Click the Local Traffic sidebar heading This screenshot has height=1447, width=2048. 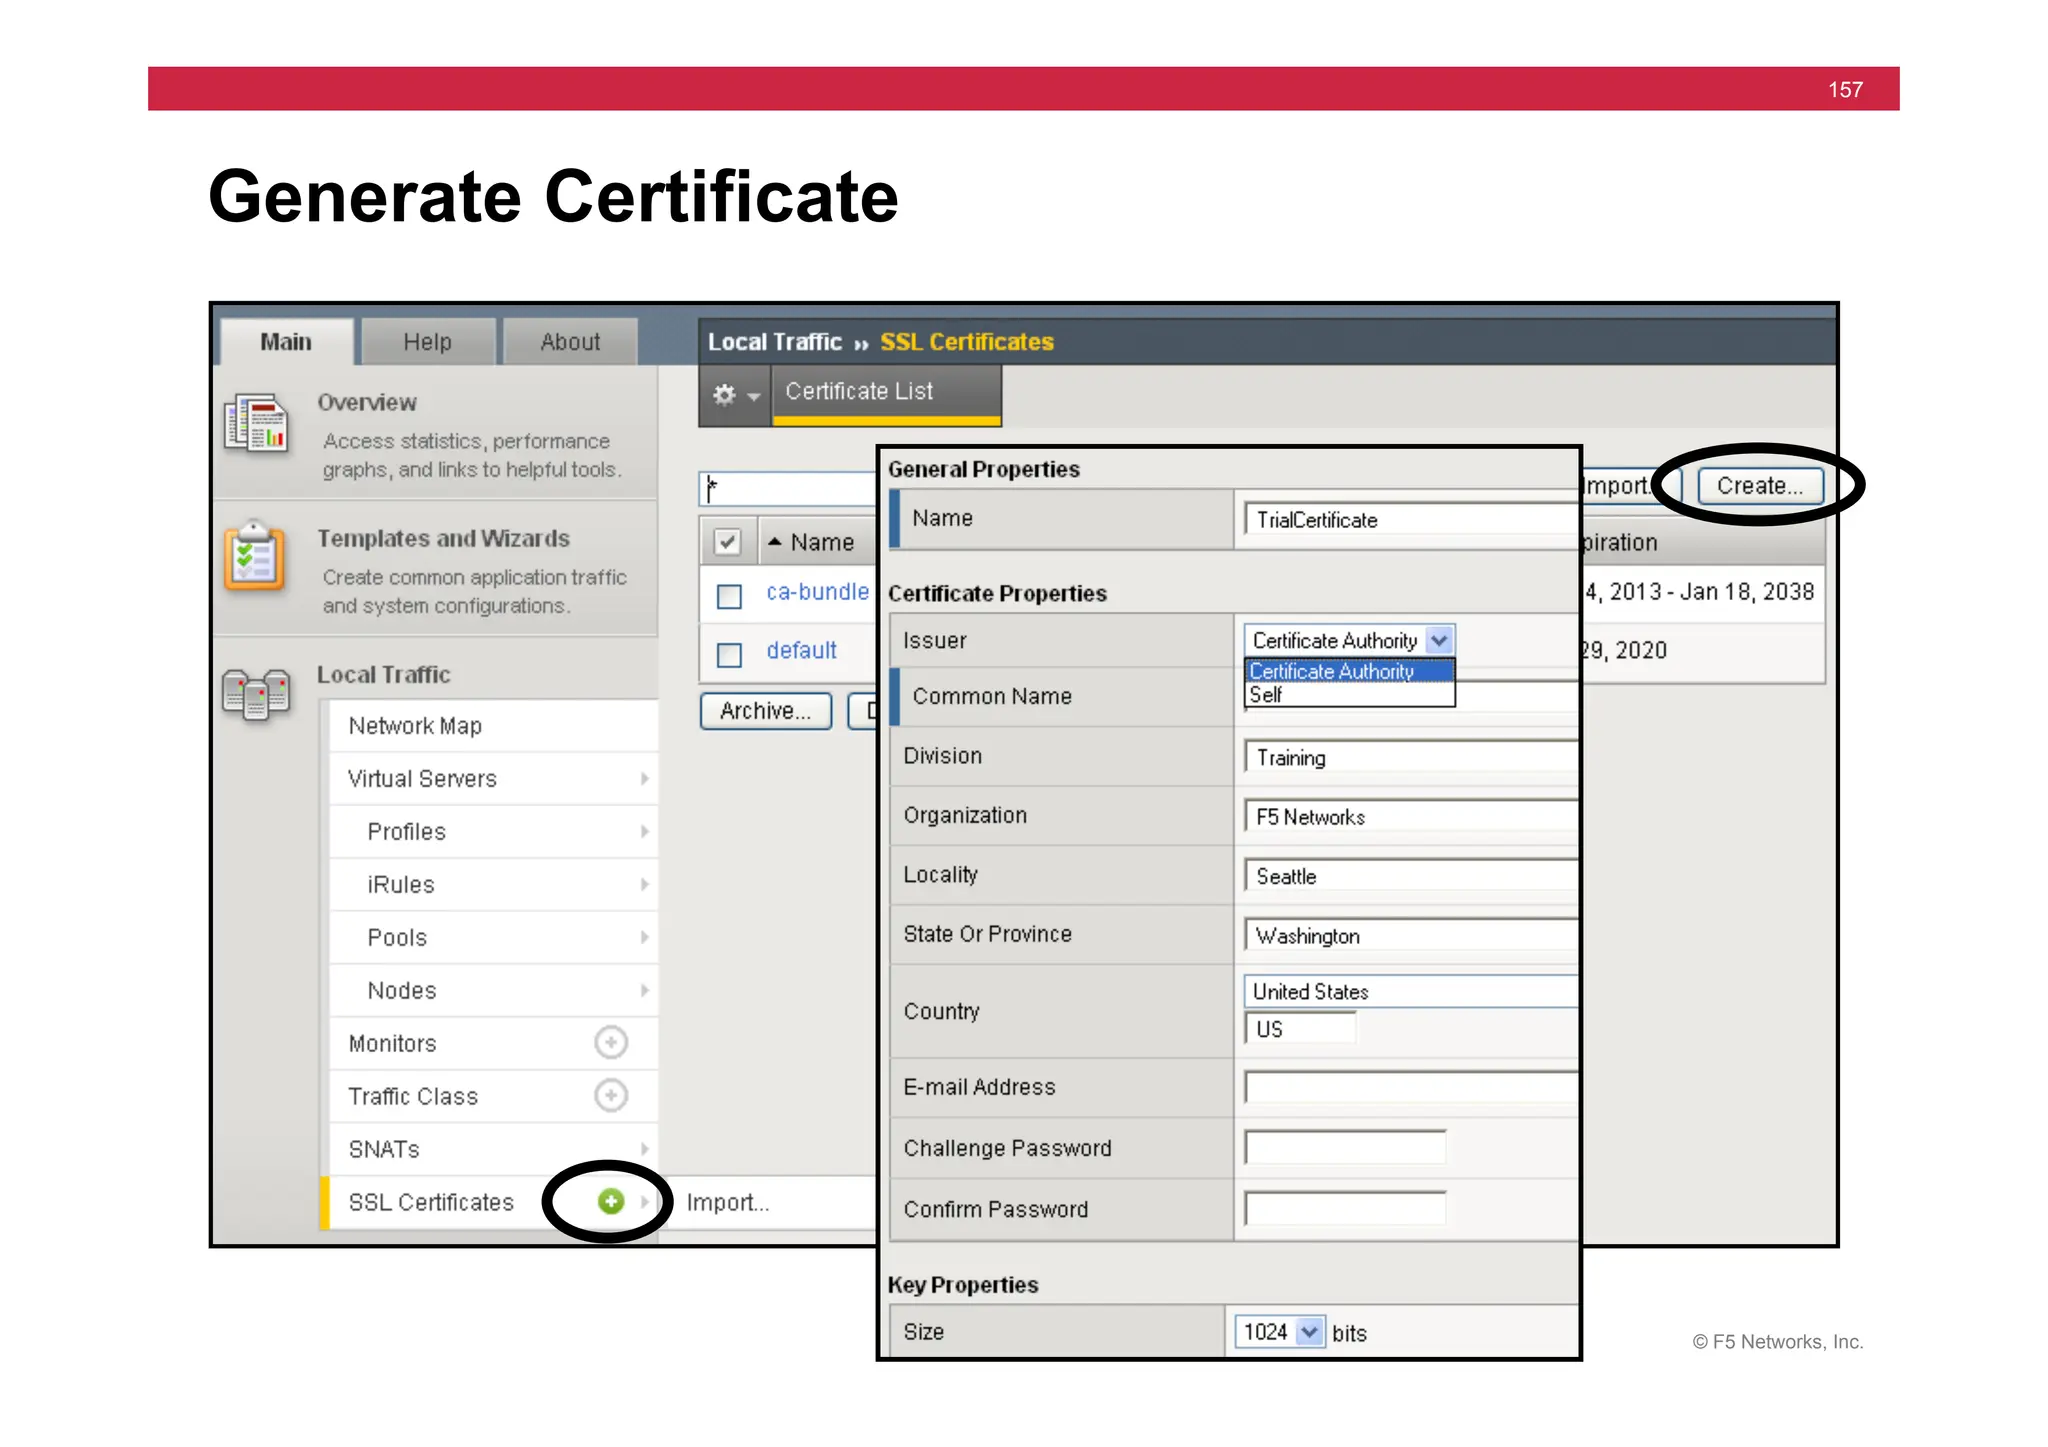click(384, 674)
